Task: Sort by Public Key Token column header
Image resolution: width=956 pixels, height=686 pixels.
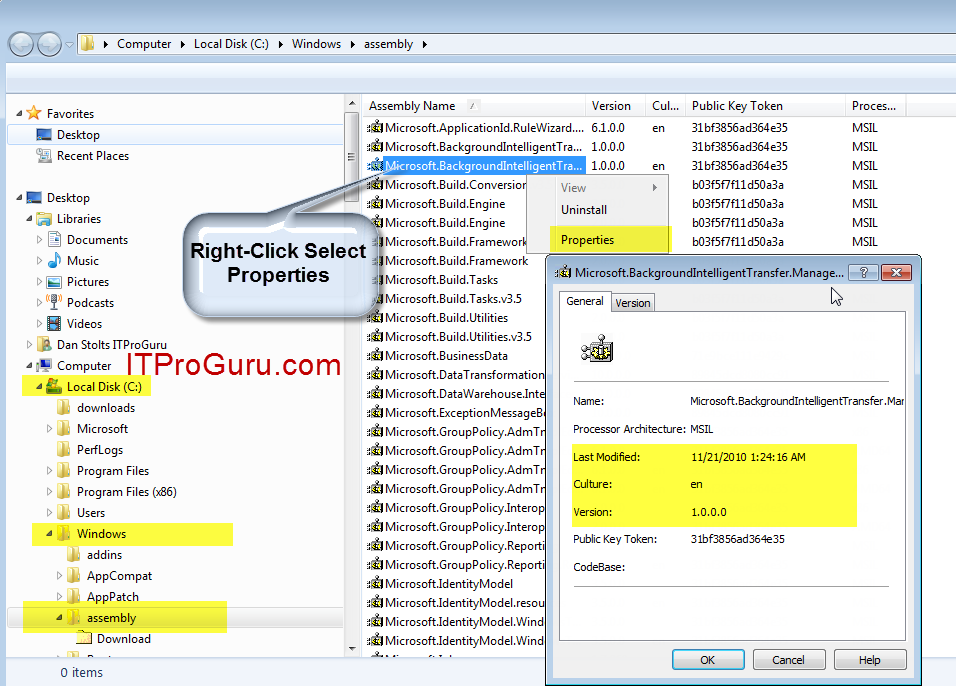Action: click(x=765, y=105)
